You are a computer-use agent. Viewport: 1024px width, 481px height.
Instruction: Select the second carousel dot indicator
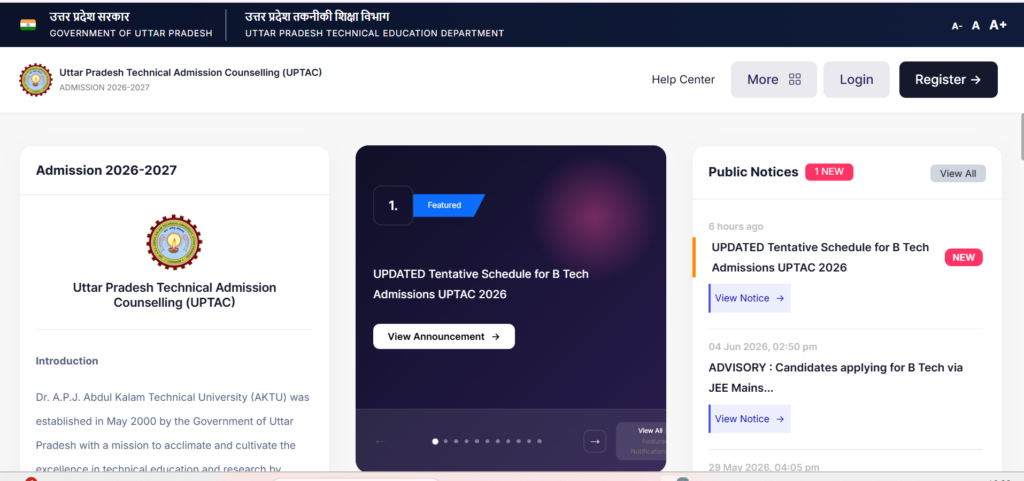click(445, 441)
